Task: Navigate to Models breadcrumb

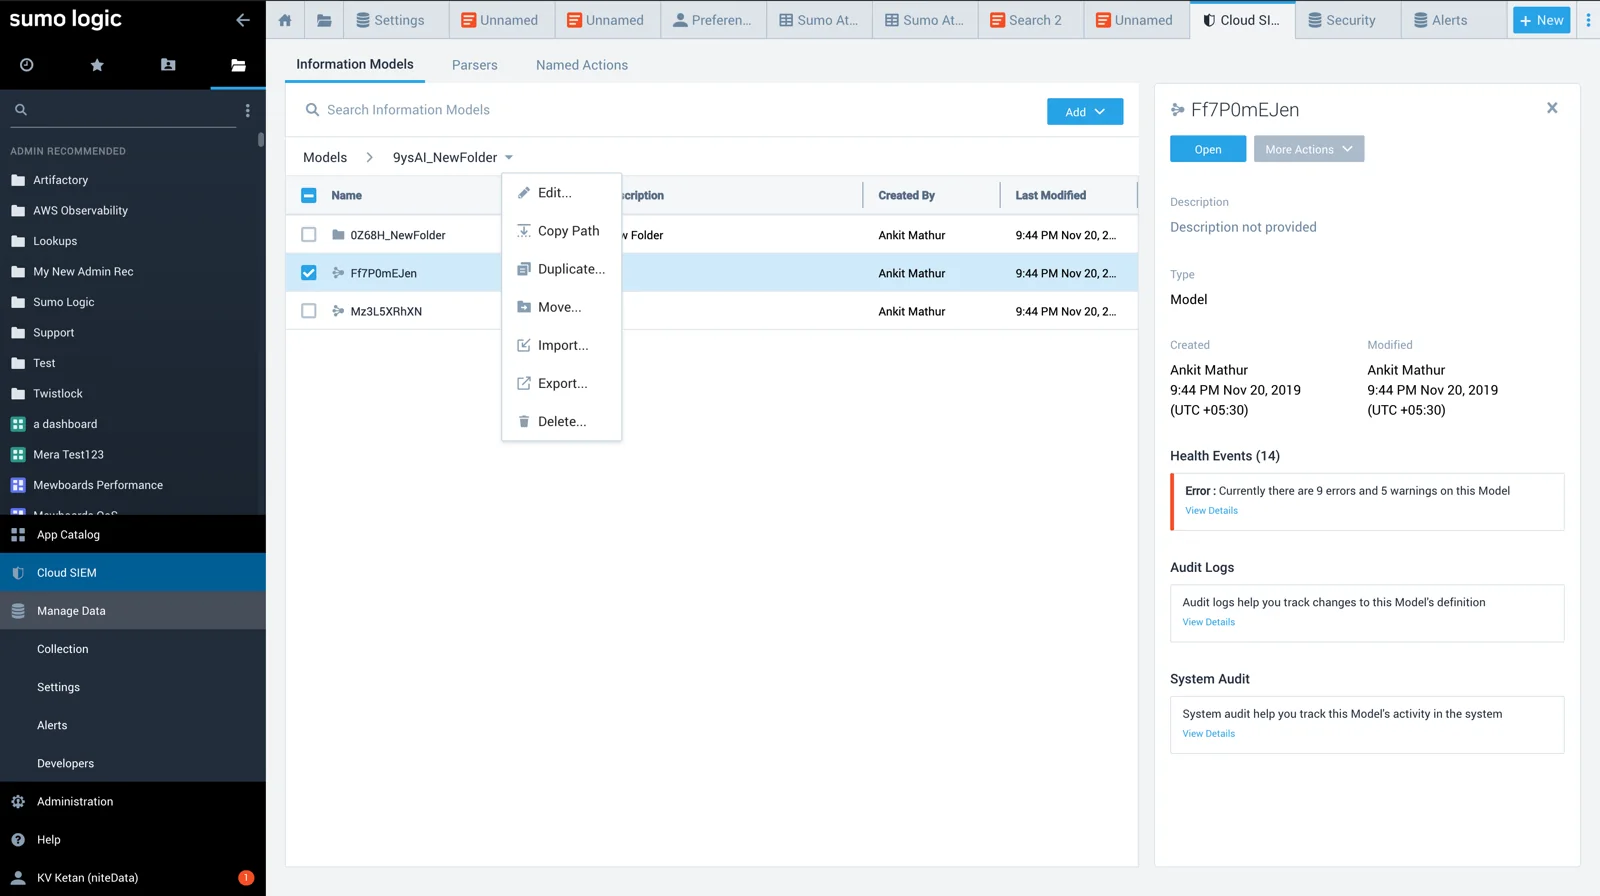Action: point(325,158)
